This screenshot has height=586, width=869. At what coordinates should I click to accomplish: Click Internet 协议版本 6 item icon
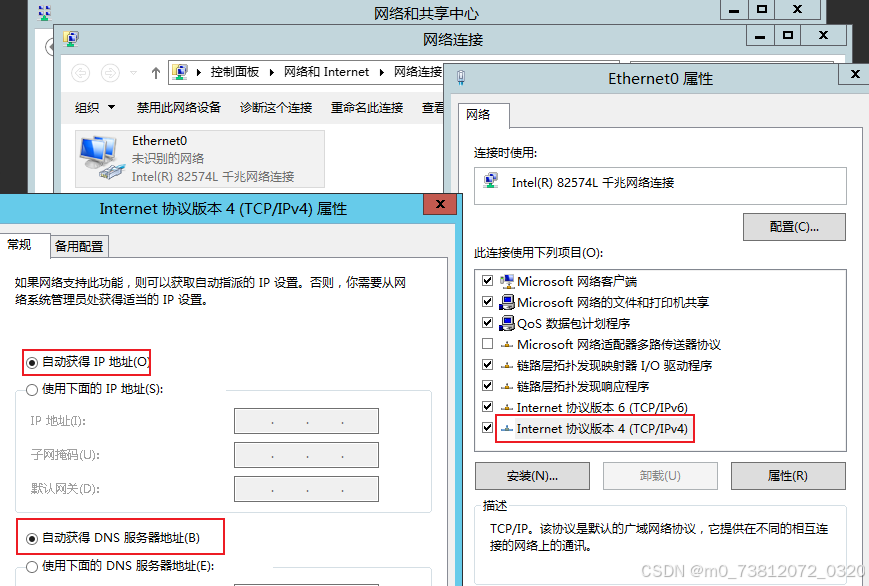pos(507,407)
